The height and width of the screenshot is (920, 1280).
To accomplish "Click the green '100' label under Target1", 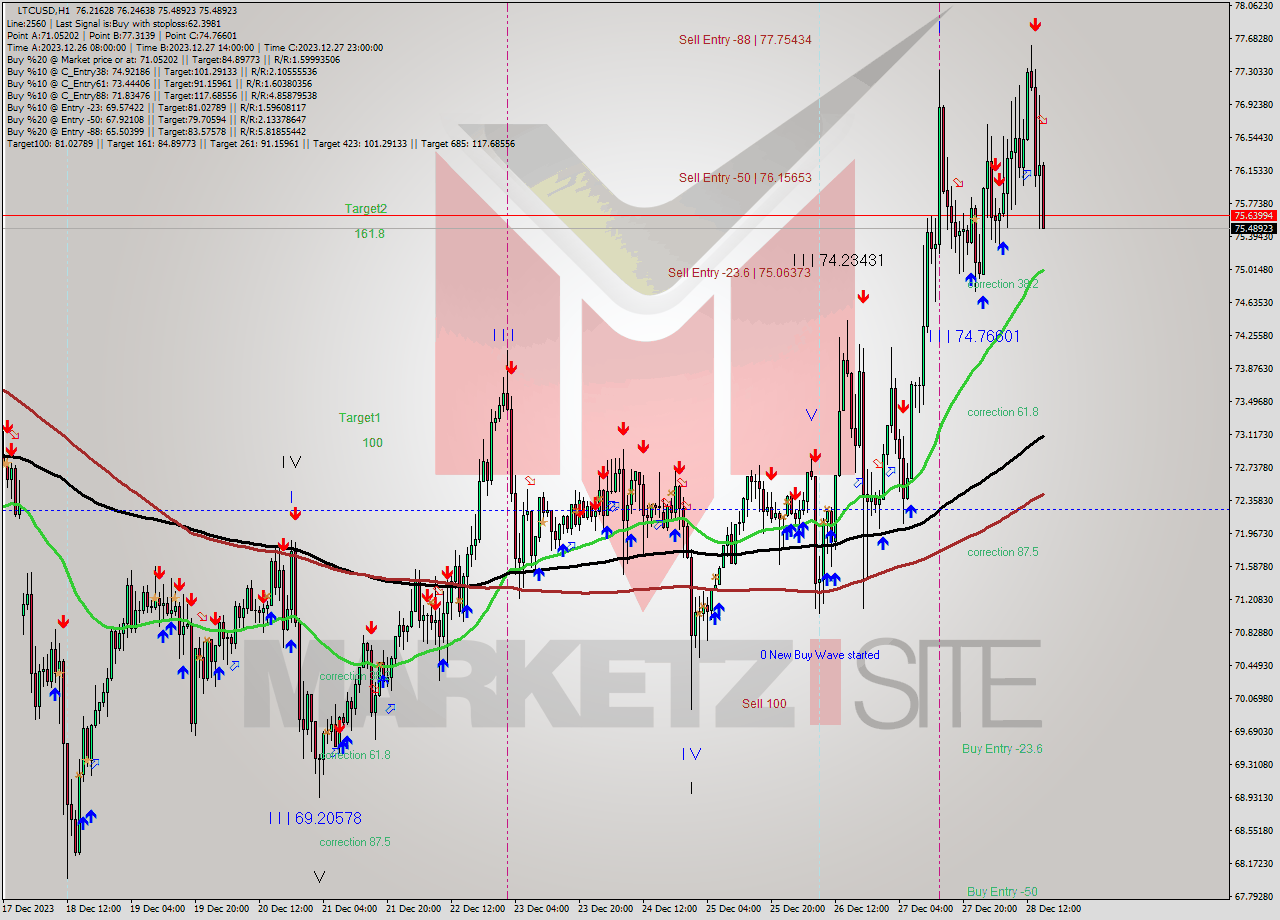I will coord(372,443).
